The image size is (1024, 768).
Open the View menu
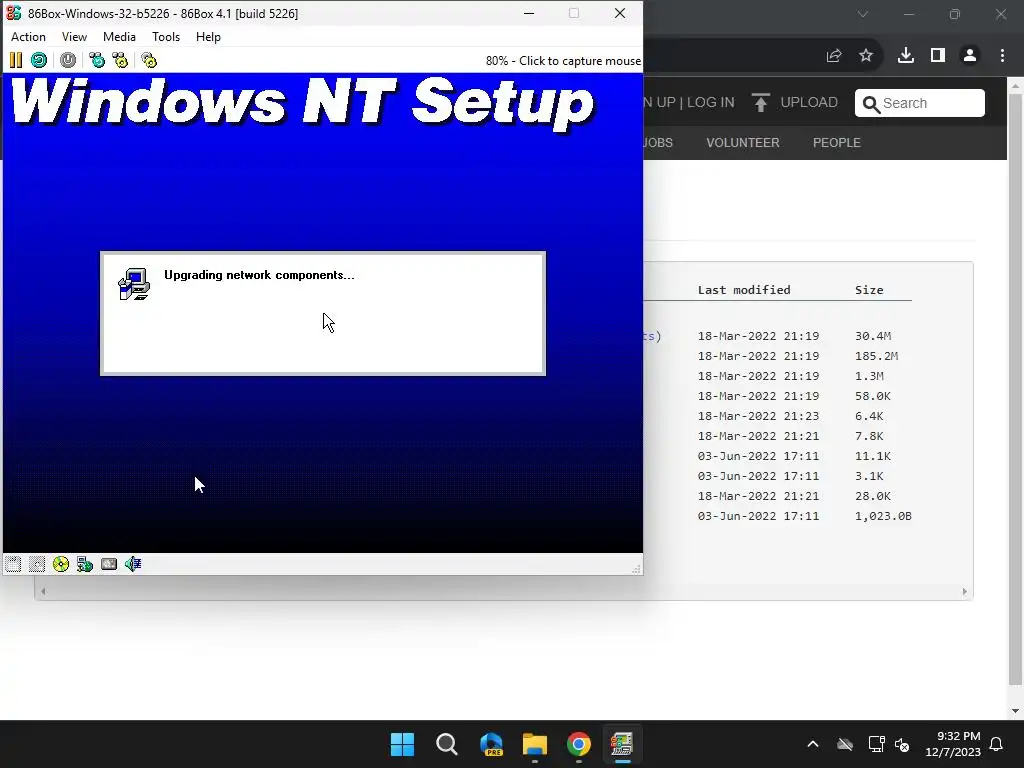[74, 37]
